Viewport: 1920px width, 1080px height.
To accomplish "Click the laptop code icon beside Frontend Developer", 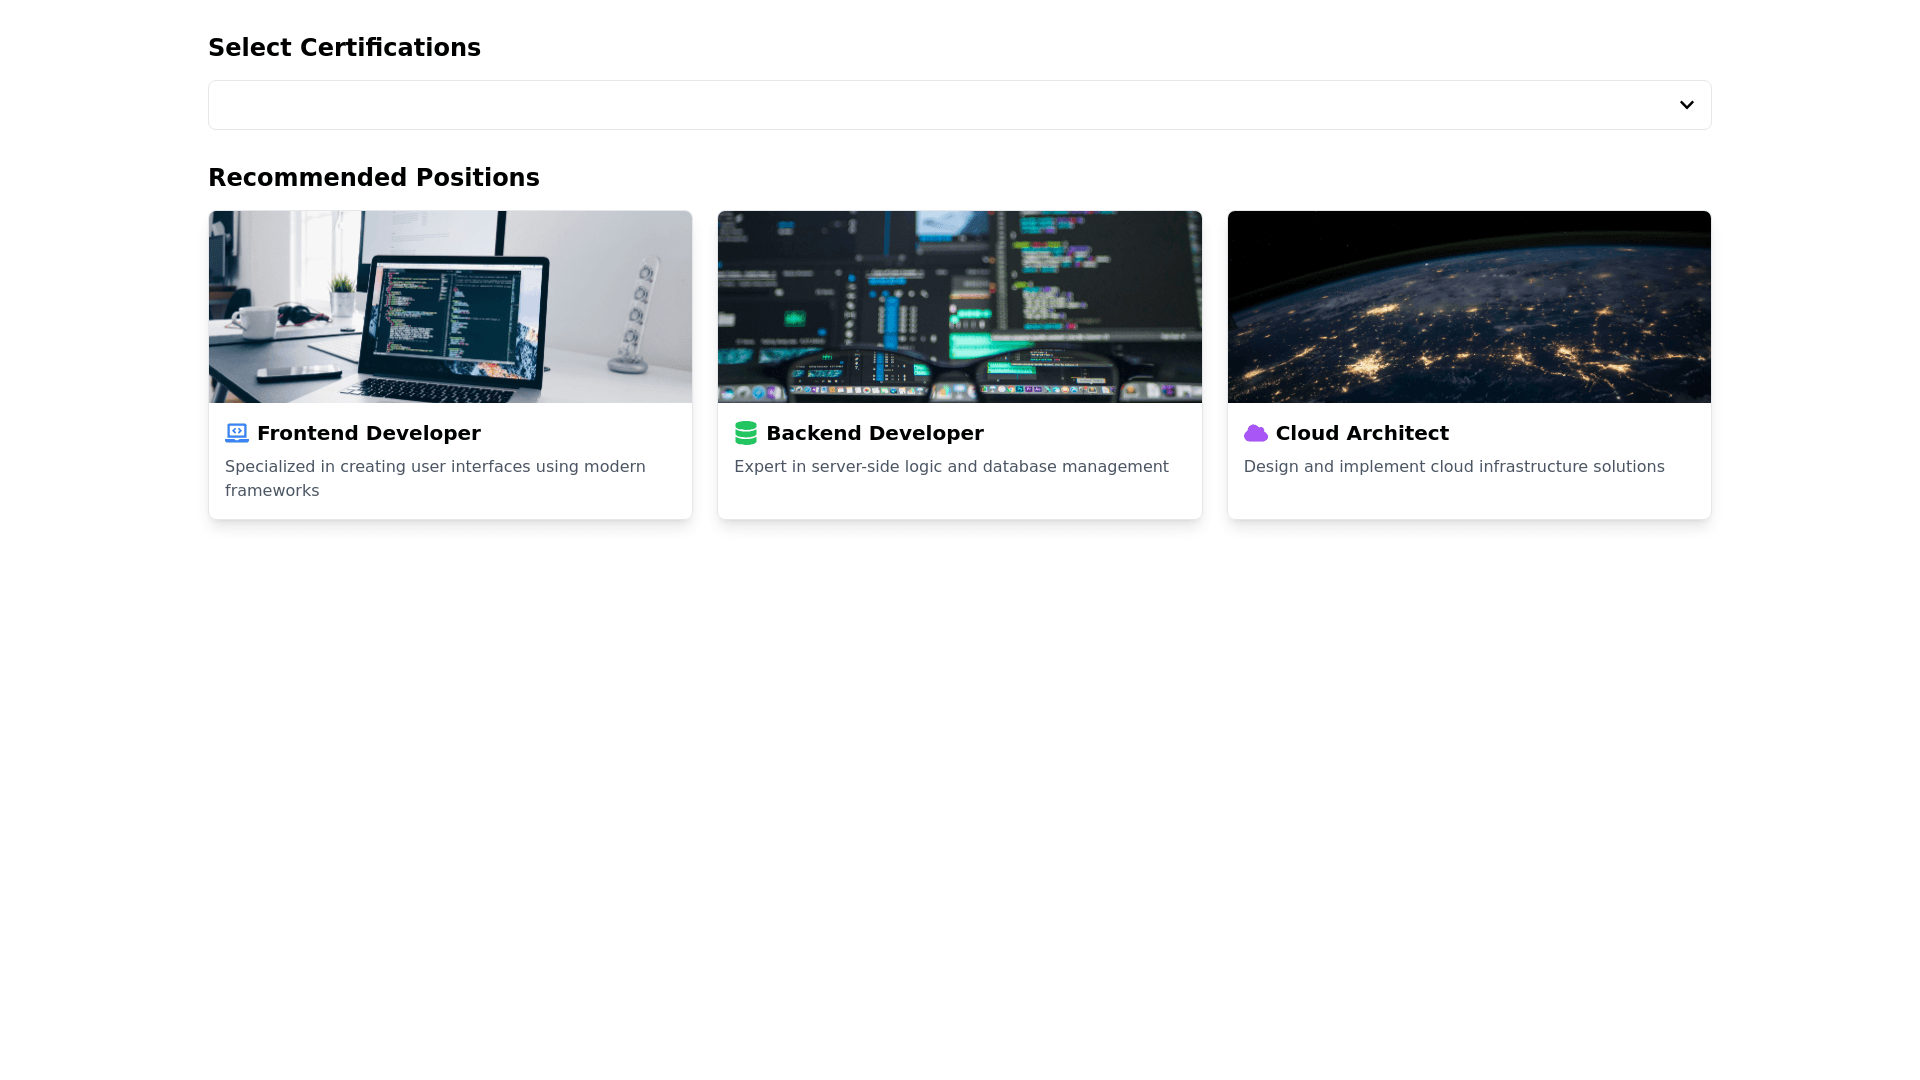I will click(x=236, y=433).
